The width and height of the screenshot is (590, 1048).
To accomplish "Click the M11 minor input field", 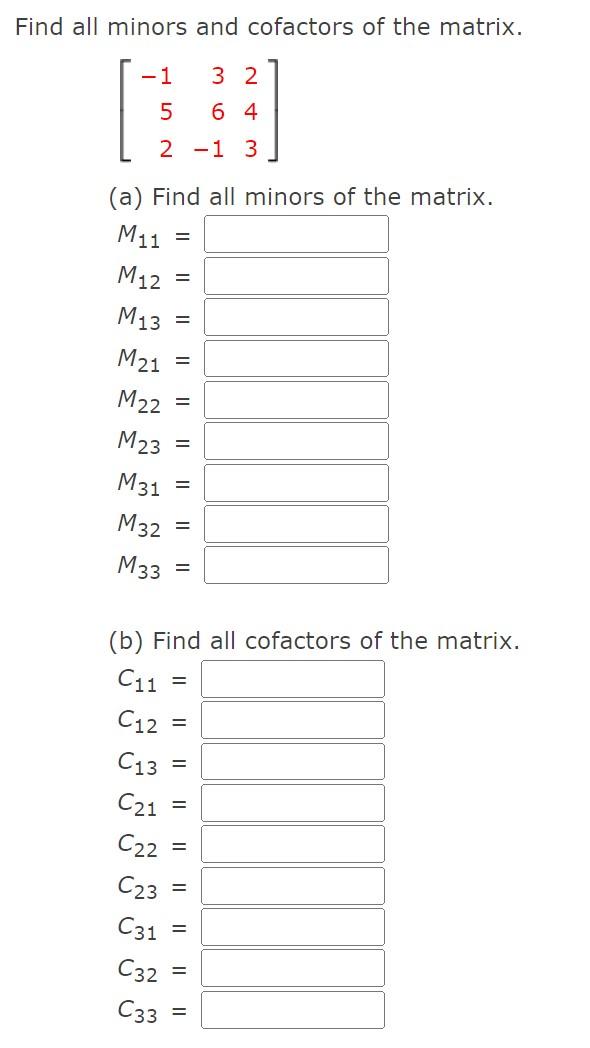I will [296, 233].
